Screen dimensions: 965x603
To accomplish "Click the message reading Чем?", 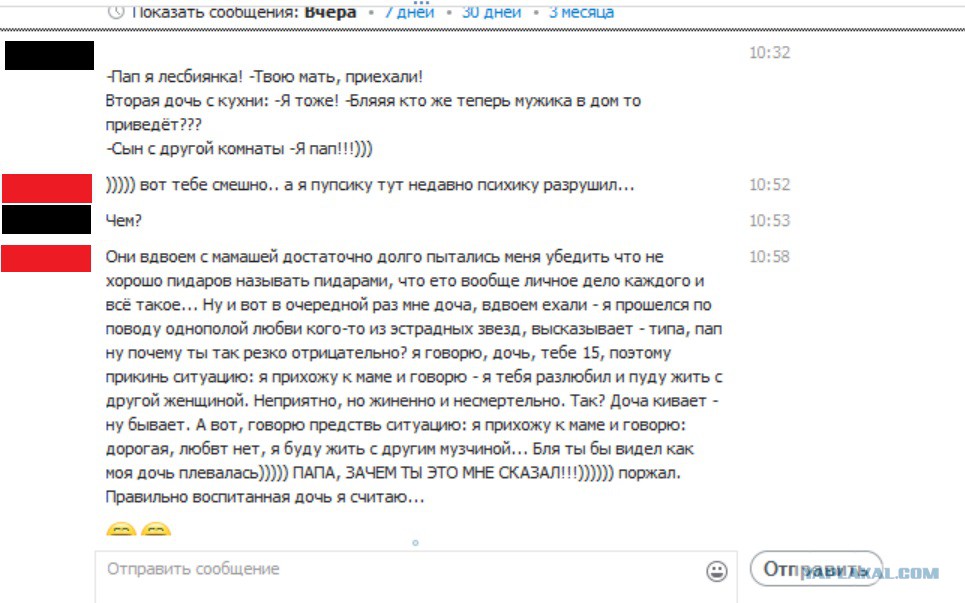I will (121, 221).
